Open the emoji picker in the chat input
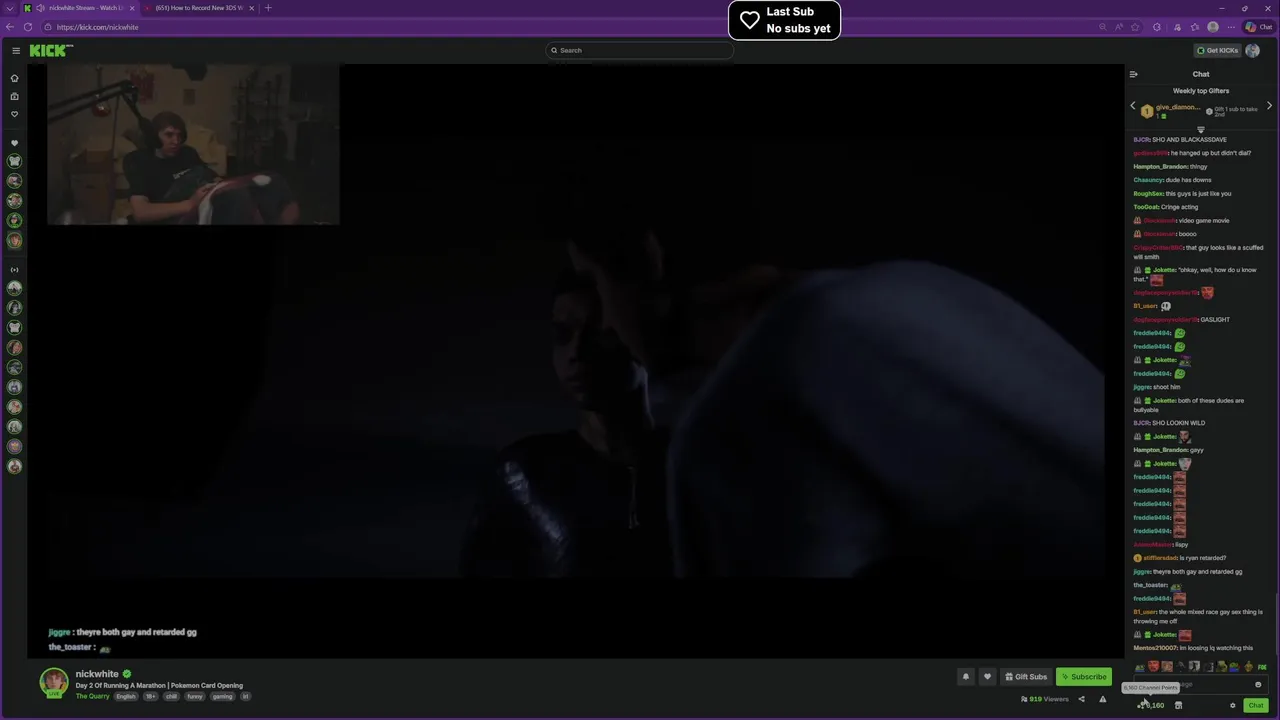The width and height of the screenshot is (1280, 720). 1258,685
